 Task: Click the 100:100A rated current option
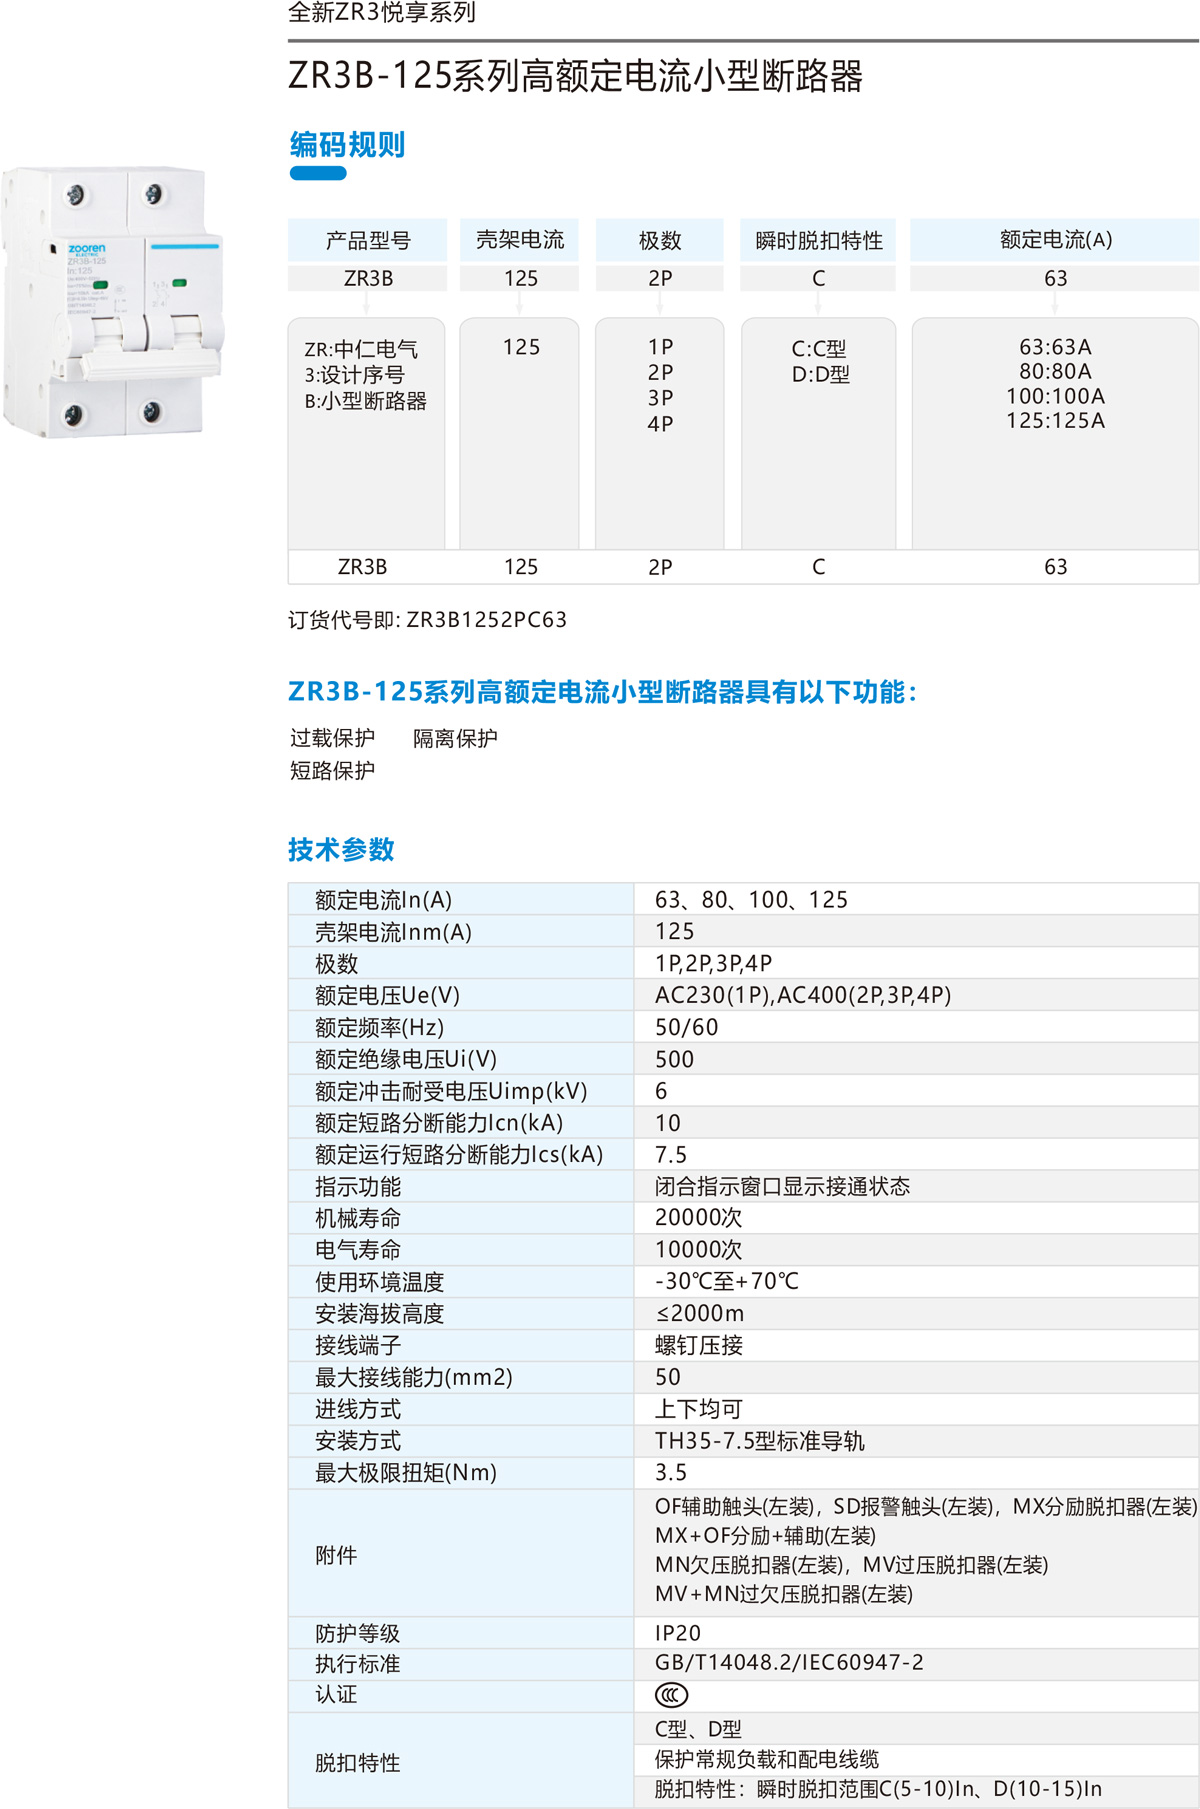coord(1055,396)
